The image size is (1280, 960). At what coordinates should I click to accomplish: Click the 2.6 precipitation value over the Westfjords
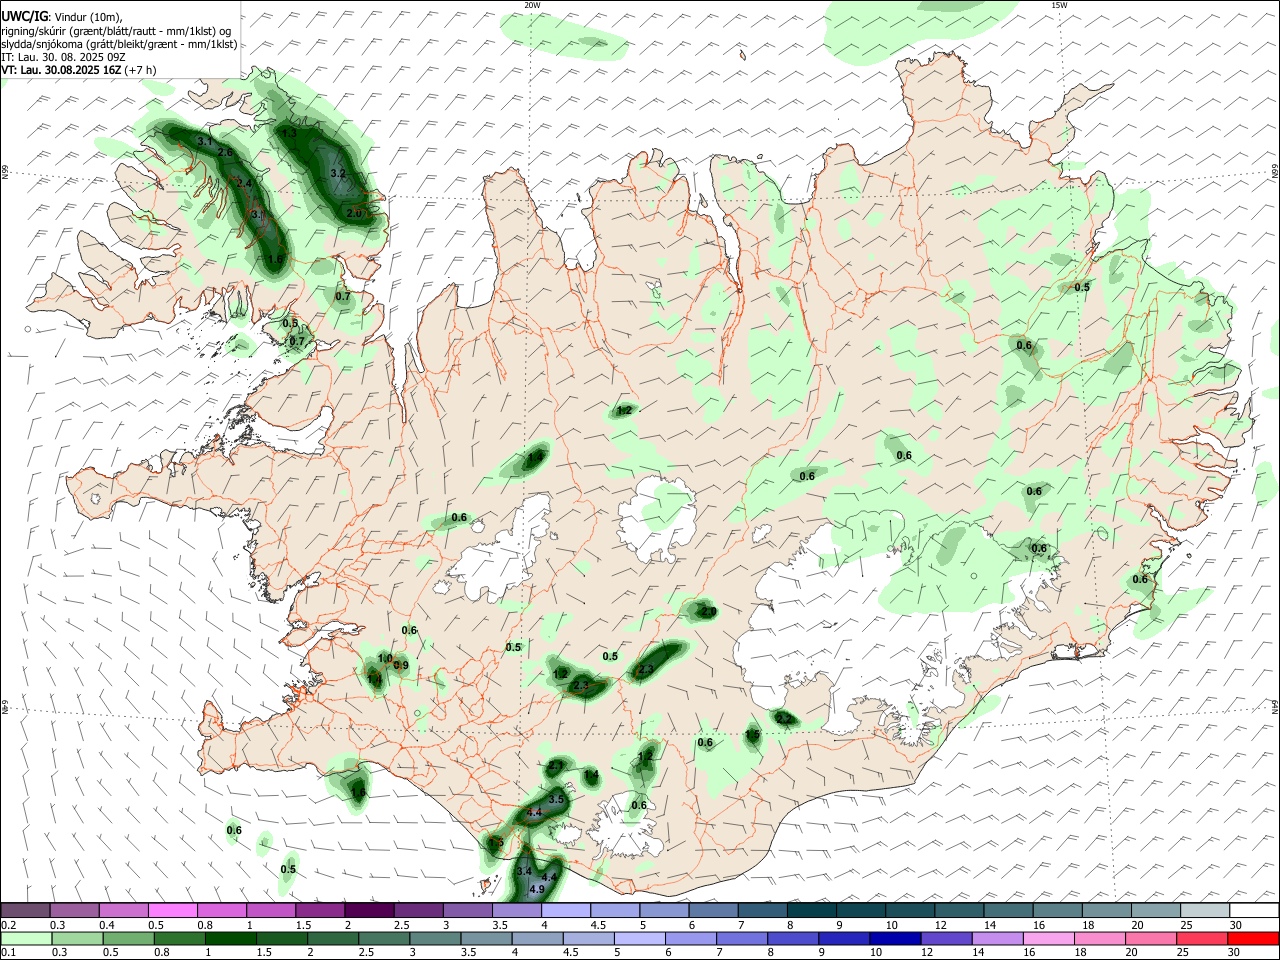coord(225,152)
